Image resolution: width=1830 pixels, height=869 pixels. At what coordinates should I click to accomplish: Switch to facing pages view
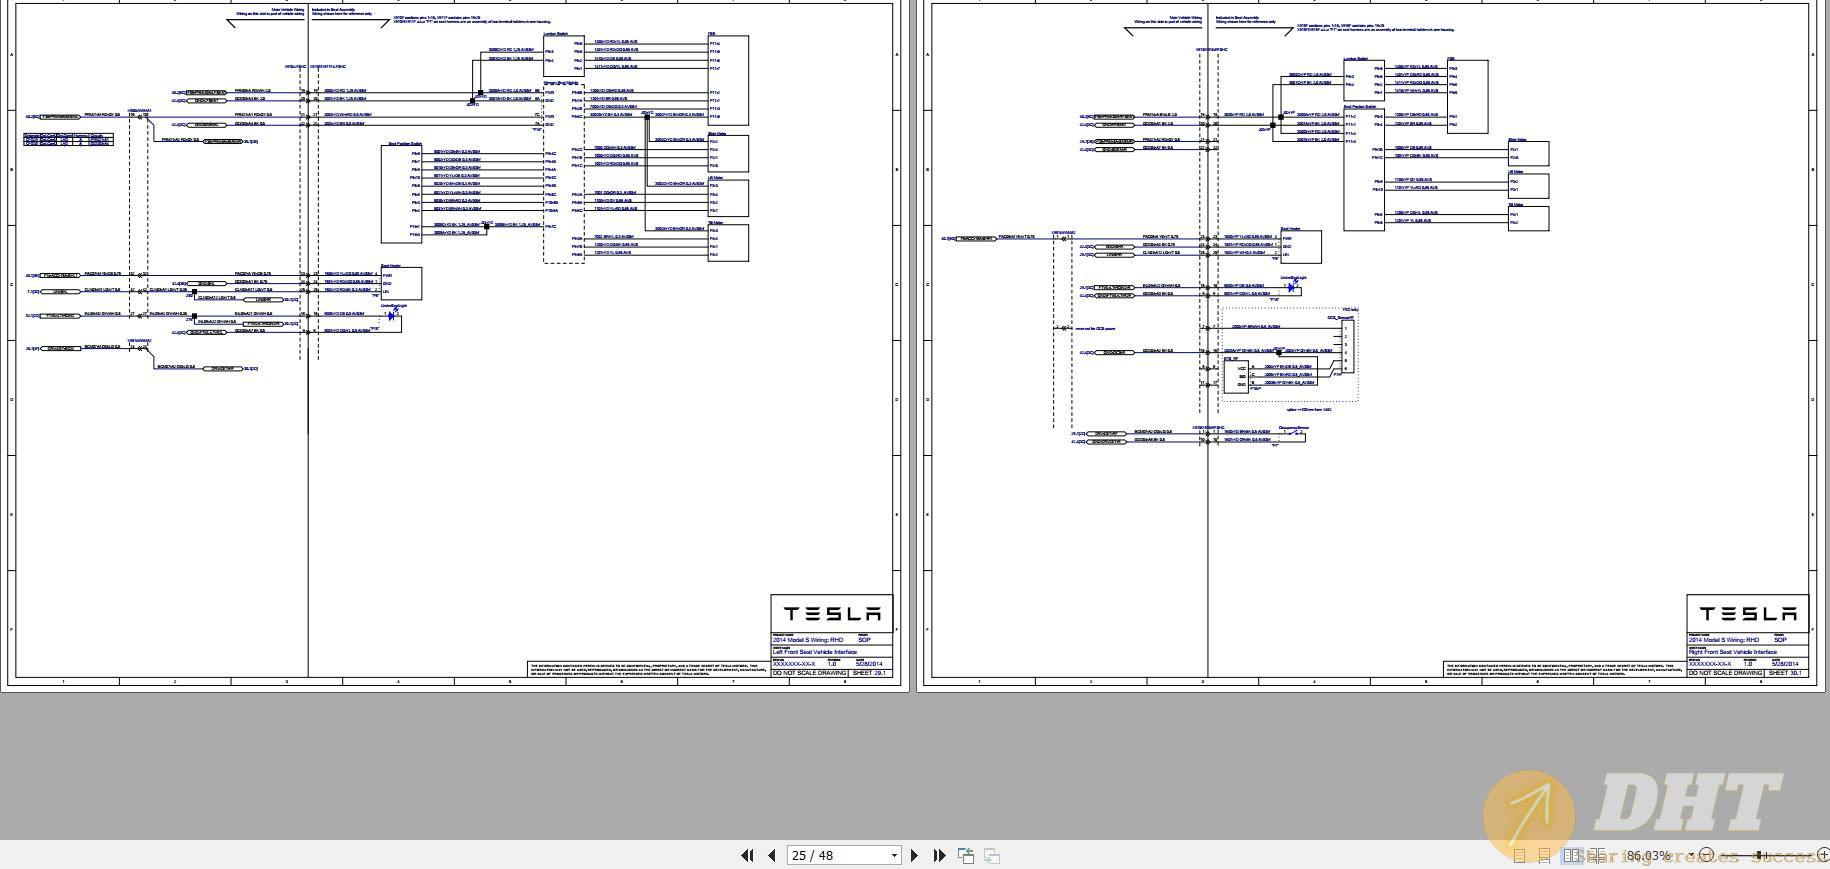click(1571, 855)
